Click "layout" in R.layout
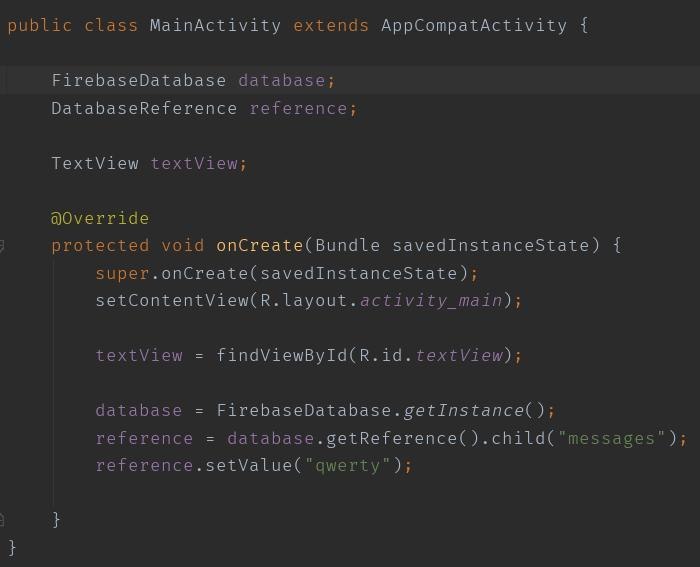The height and width of the screenshot is (567, 700). [x=314, y=300]
